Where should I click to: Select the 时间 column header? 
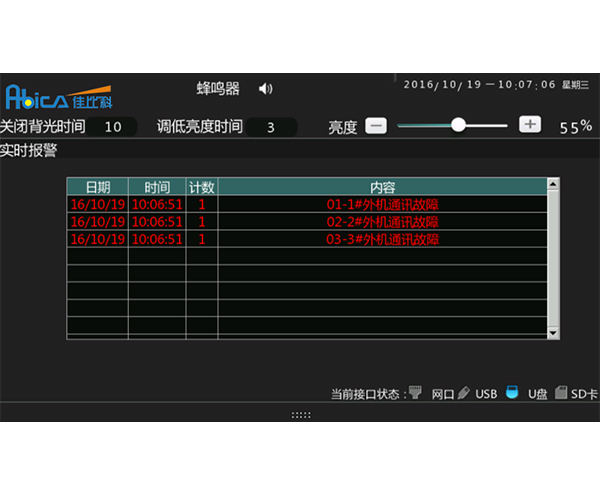pyautogui.click(x=157, y=187)
